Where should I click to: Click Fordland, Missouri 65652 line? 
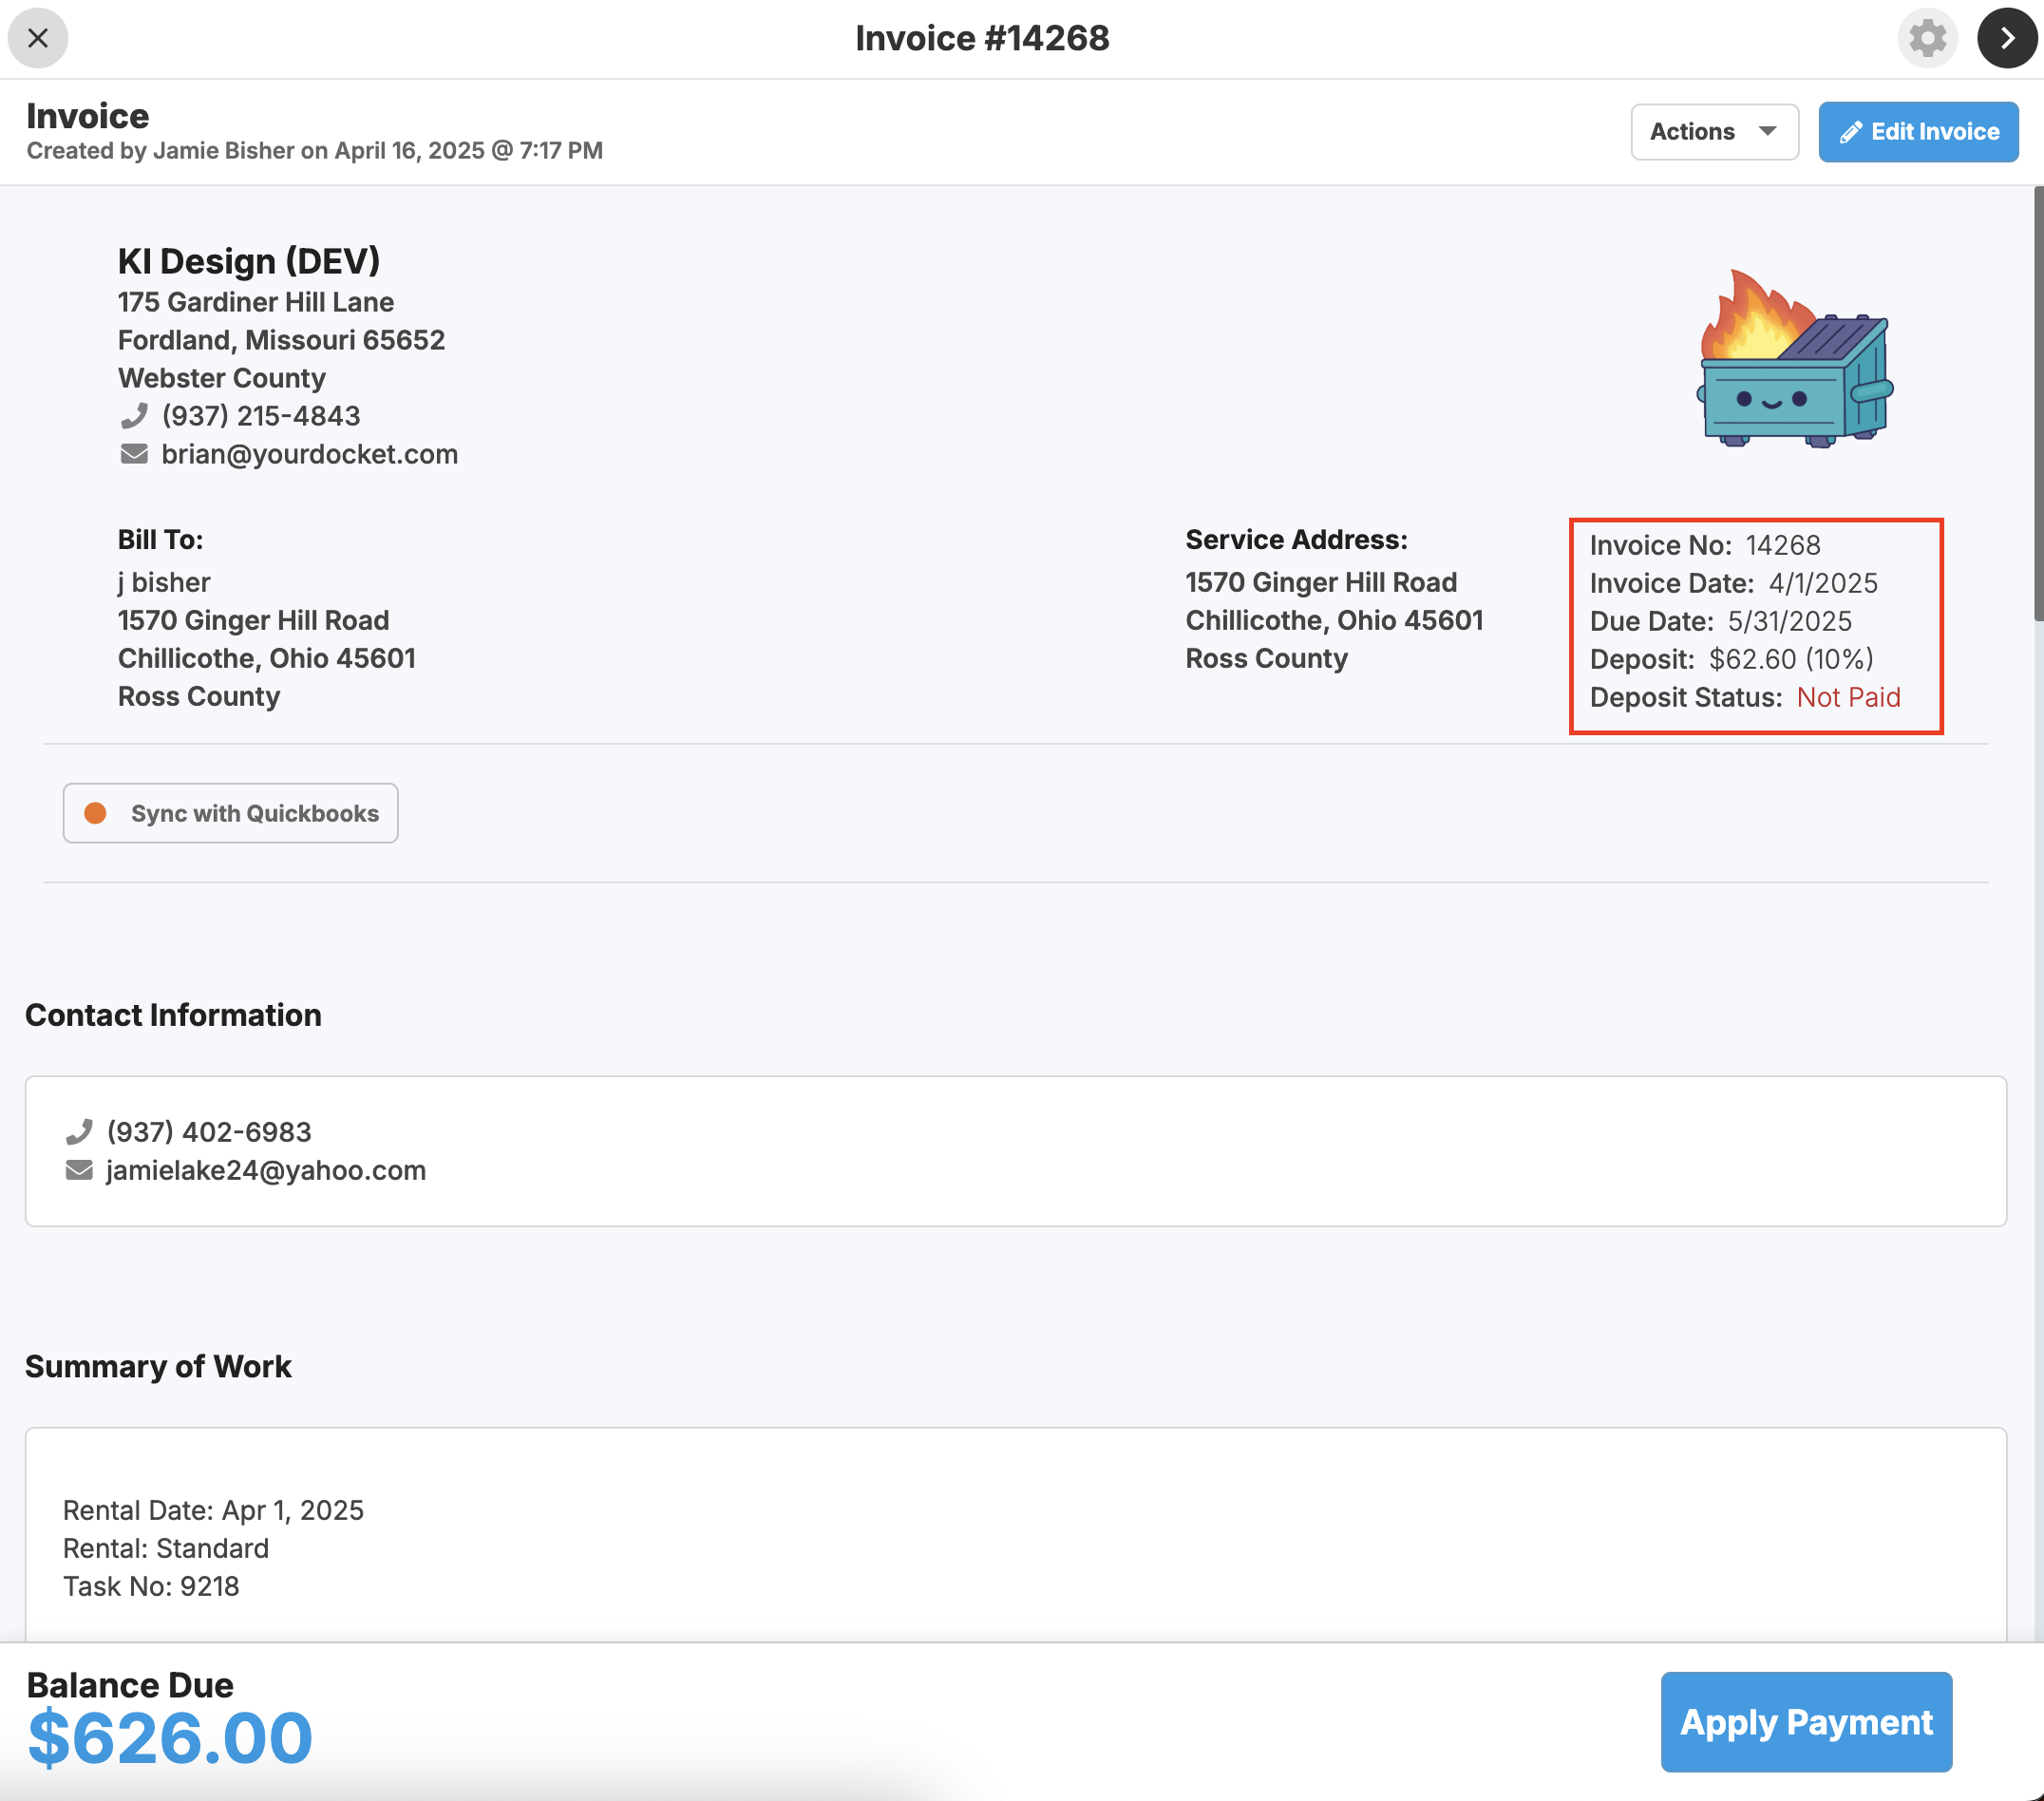281,340
